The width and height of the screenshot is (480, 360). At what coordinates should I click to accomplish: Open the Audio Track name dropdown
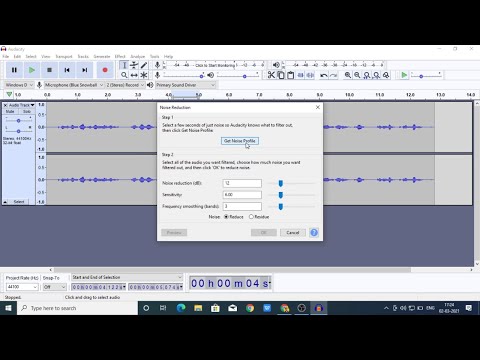click(22, 105)
